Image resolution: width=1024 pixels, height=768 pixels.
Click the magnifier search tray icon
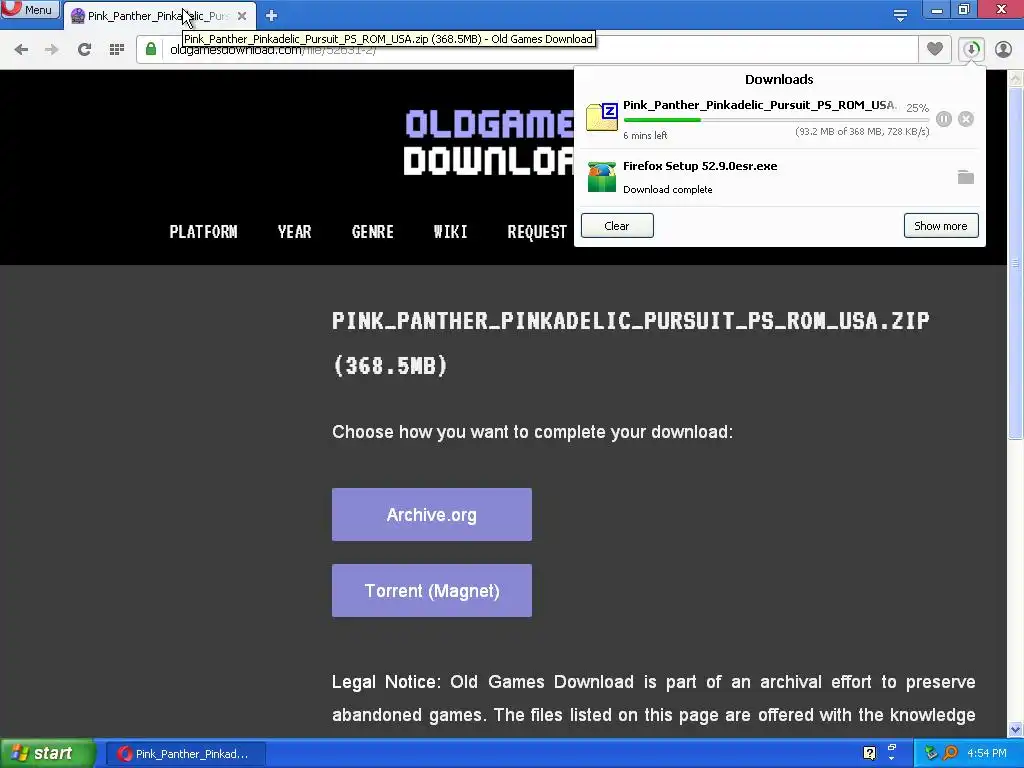click(x=950, y=753)
